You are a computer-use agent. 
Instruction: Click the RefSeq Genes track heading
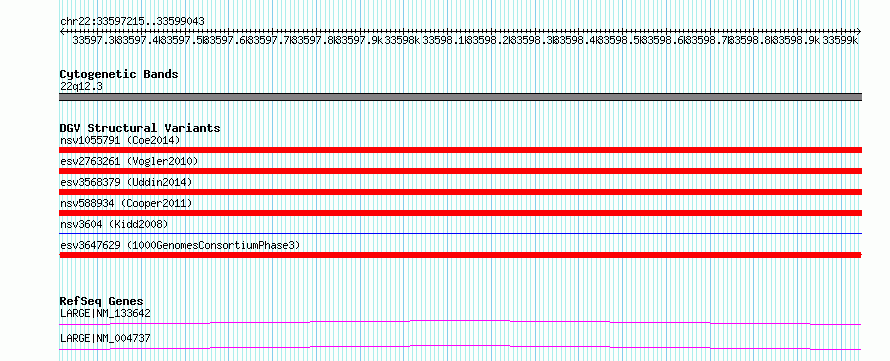[x=102, y=301]
